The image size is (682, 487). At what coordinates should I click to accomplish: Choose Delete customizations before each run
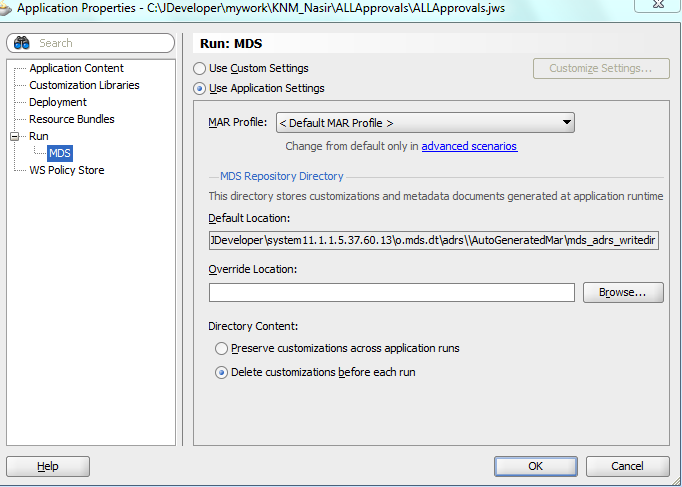221,373
